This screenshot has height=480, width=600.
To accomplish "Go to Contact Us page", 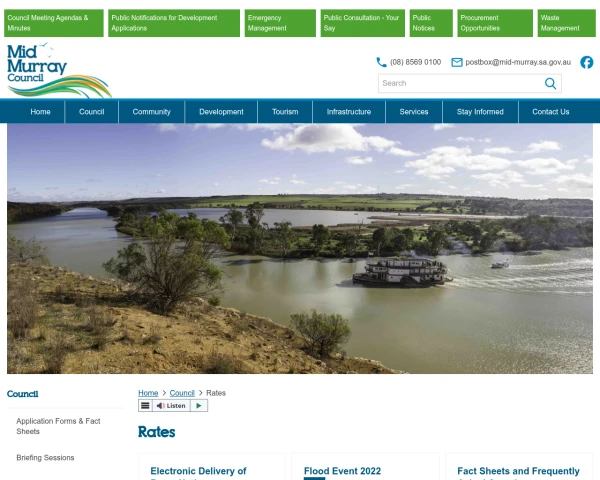I will pyautogui.click(x=550, y=112).
